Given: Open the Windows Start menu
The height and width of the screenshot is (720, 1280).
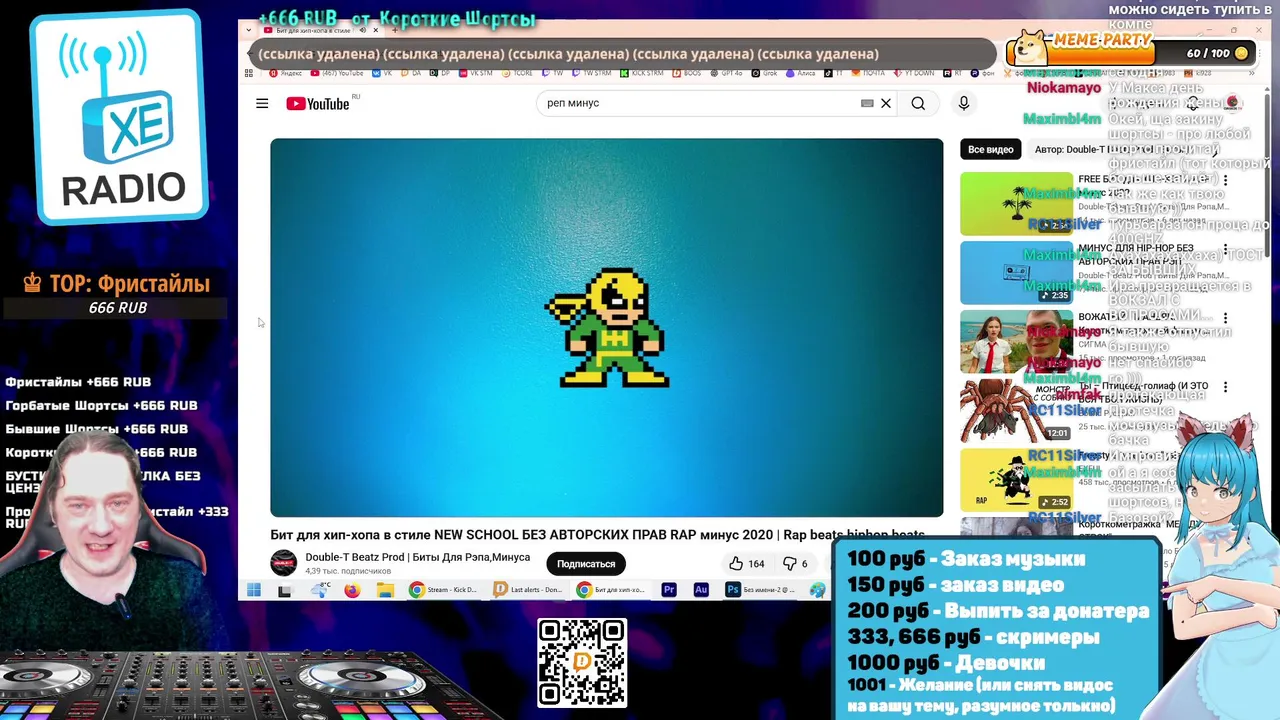Looking at the screenshot, I should 254,590.
